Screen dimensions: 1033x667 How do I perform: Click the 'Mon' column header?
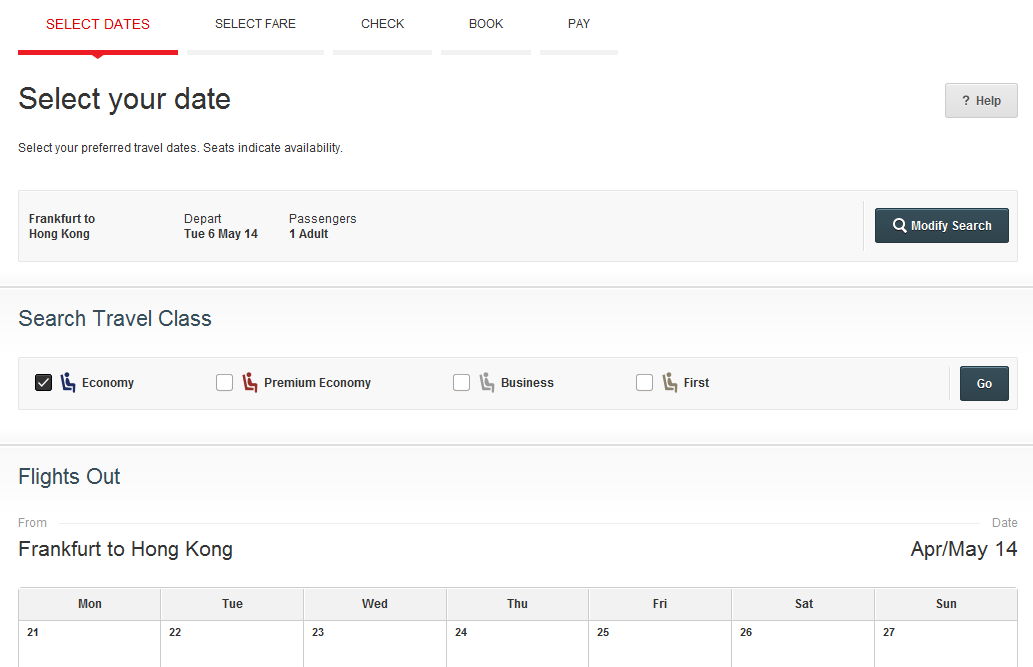90,604
